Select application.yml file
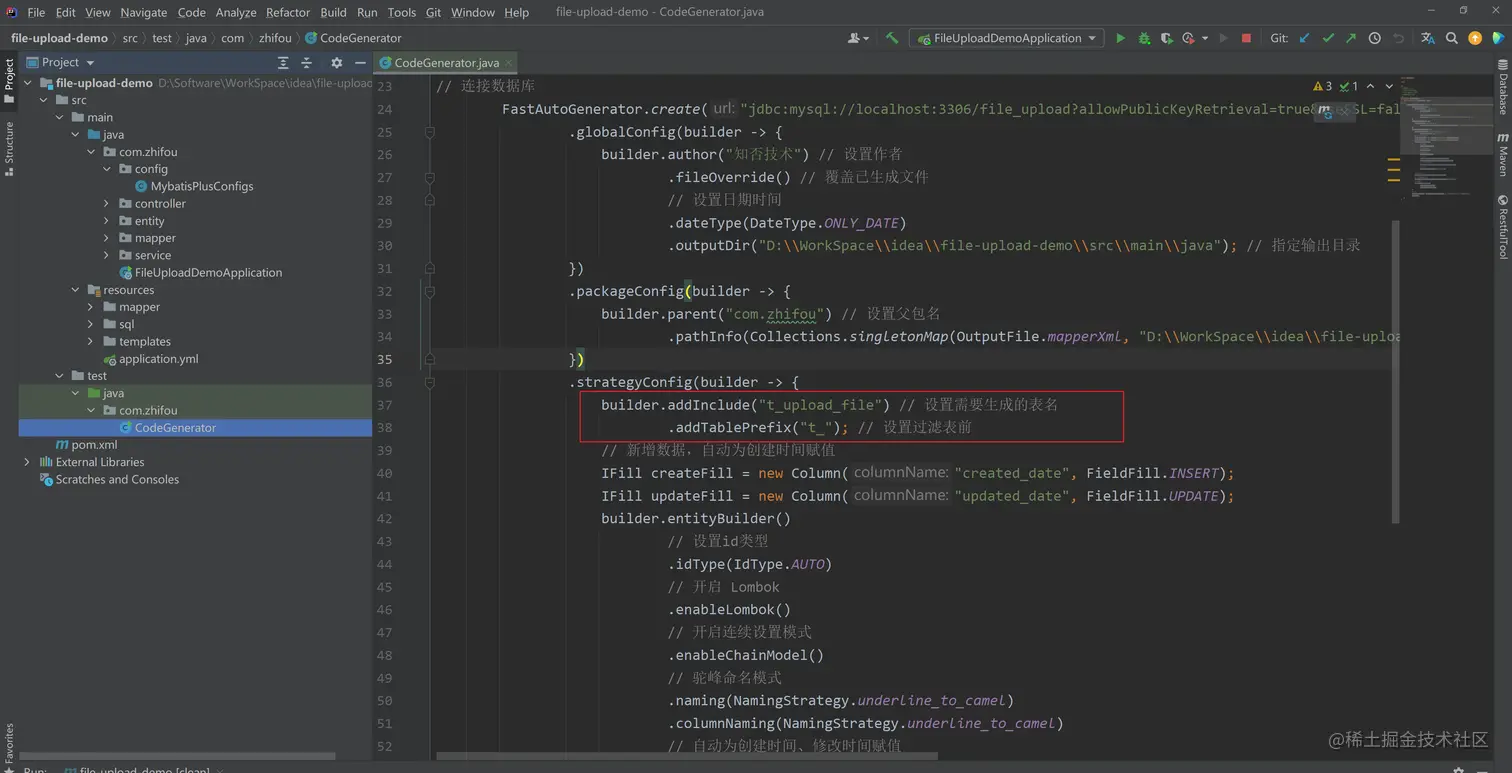 pos(158,359)
